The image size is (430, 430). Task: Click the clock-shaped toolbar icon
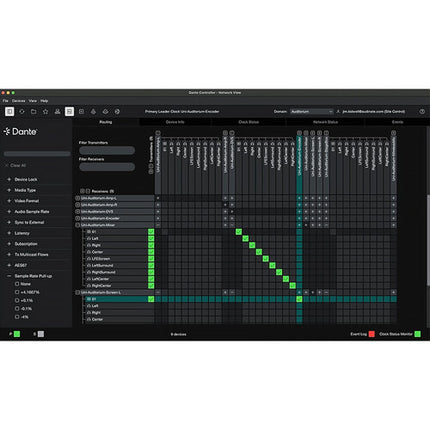[93, 112]
